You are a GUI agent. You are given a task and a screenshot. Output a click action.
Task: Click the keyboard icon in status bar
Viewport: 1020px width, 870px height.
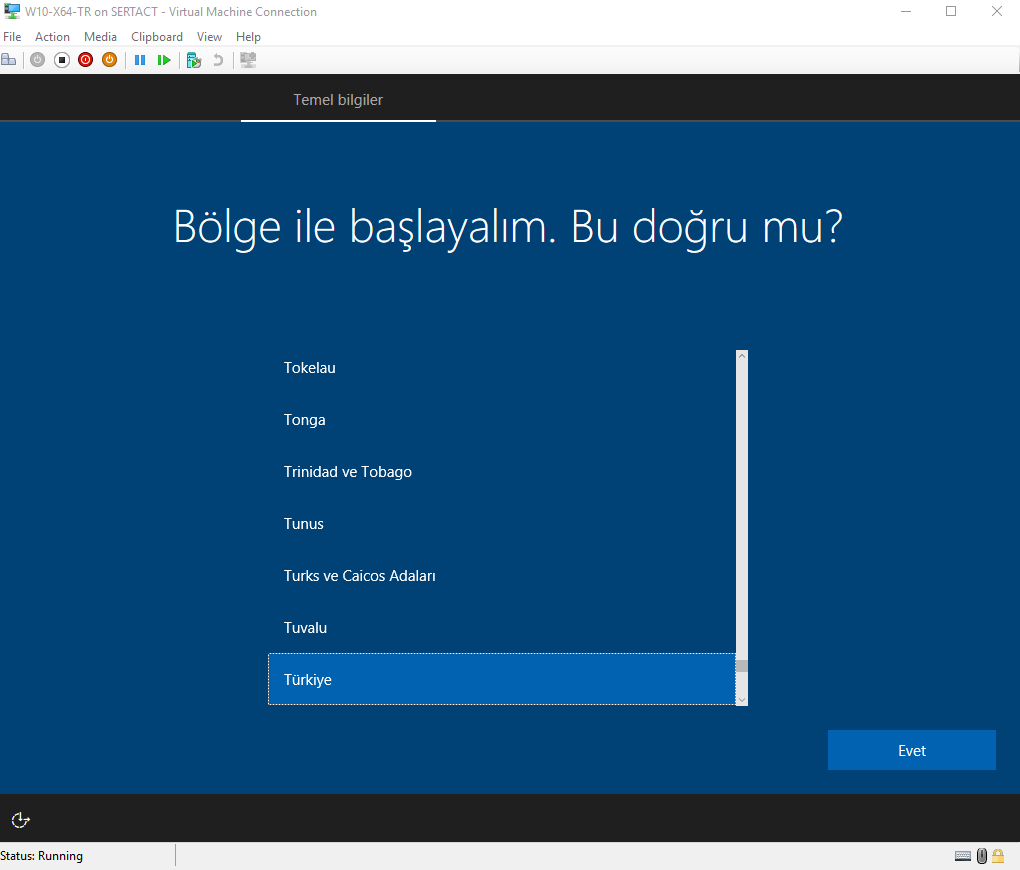click(x=963, y=856)
